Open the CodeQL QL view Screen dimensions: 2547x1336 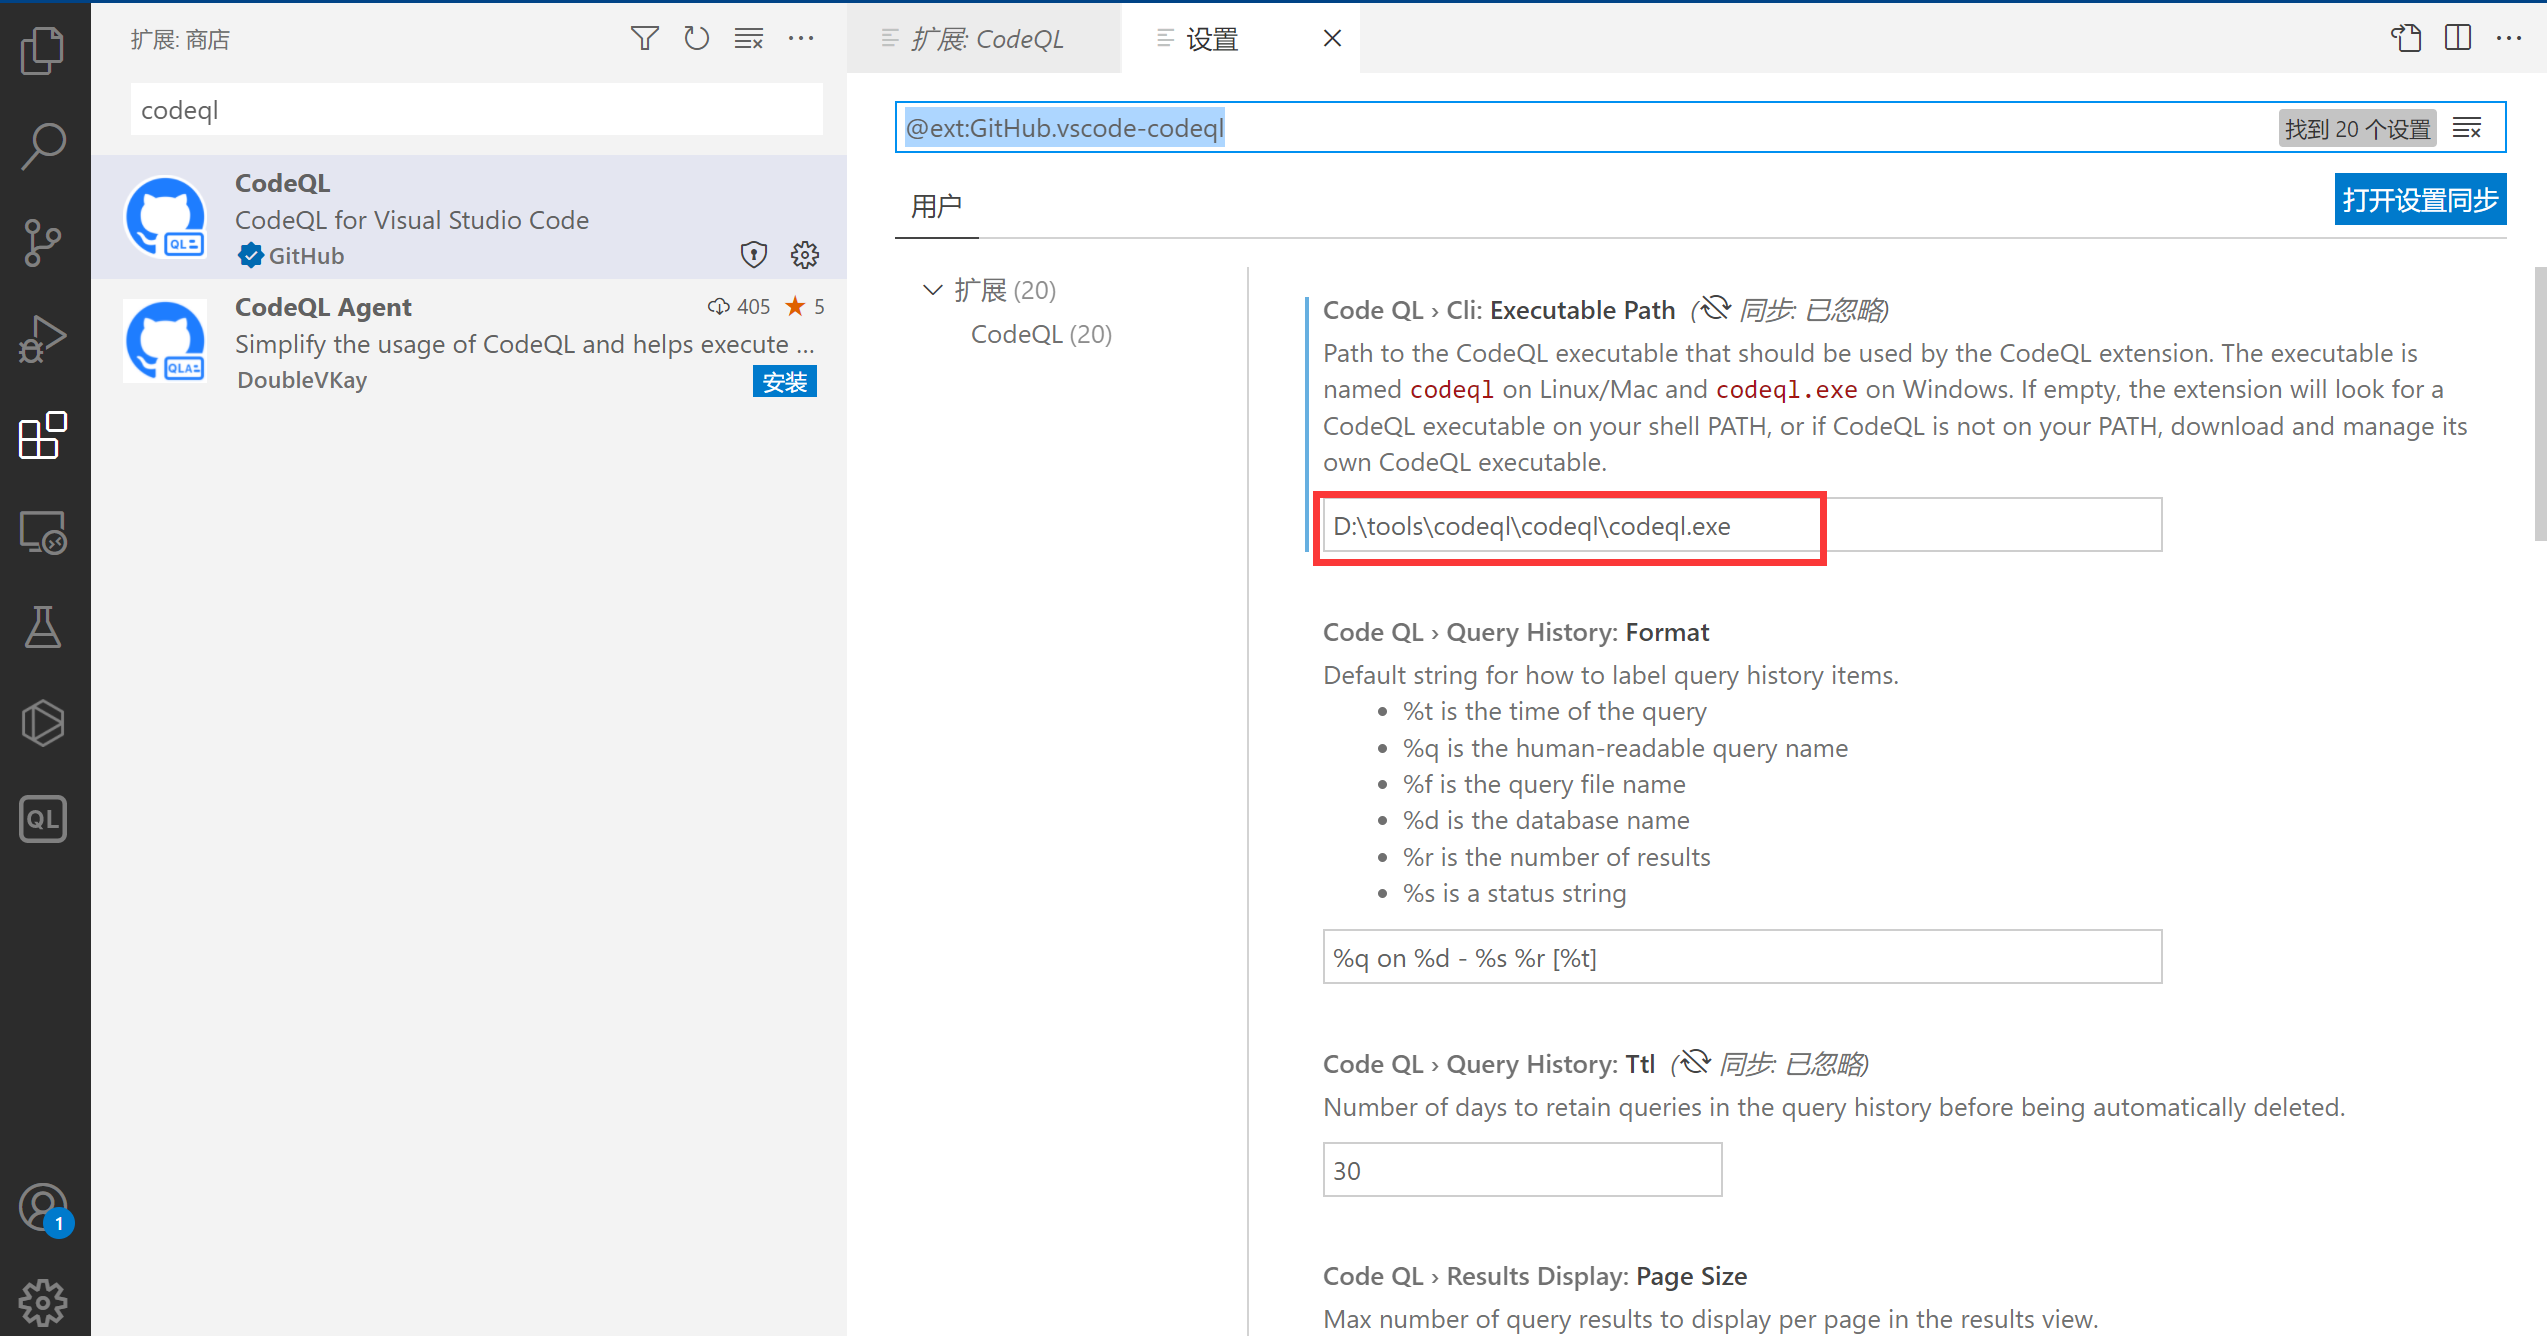click(x=43, y=819)
